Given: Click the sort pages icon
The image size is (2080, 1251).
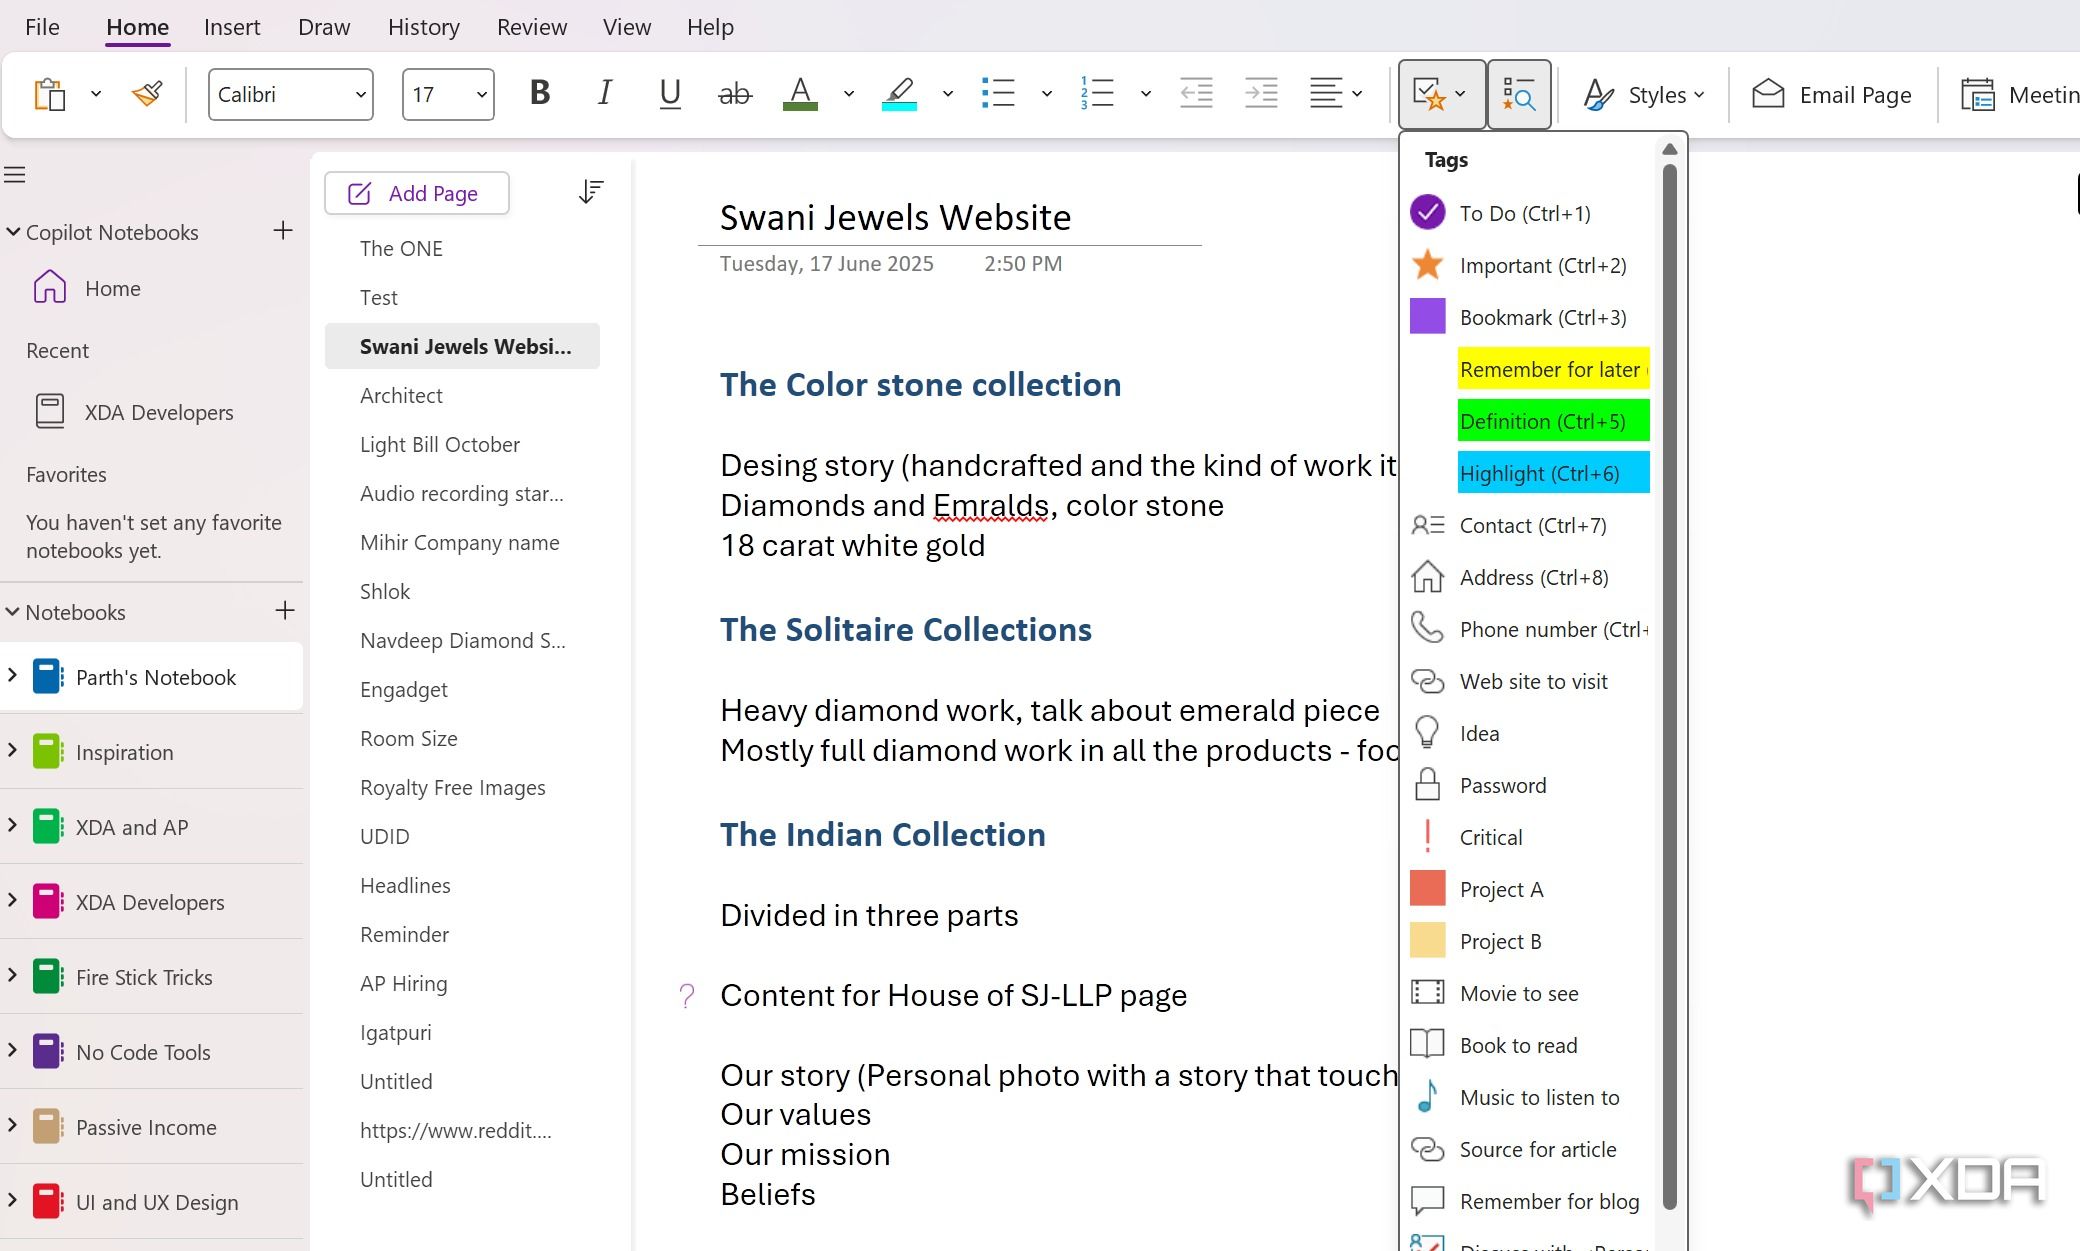Looking at the screenshot, I should [591, 192].
